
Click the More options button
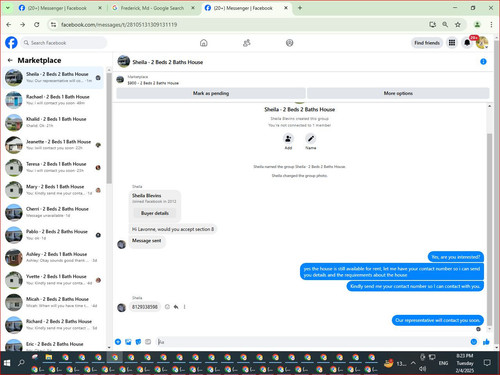coord(398,93)
